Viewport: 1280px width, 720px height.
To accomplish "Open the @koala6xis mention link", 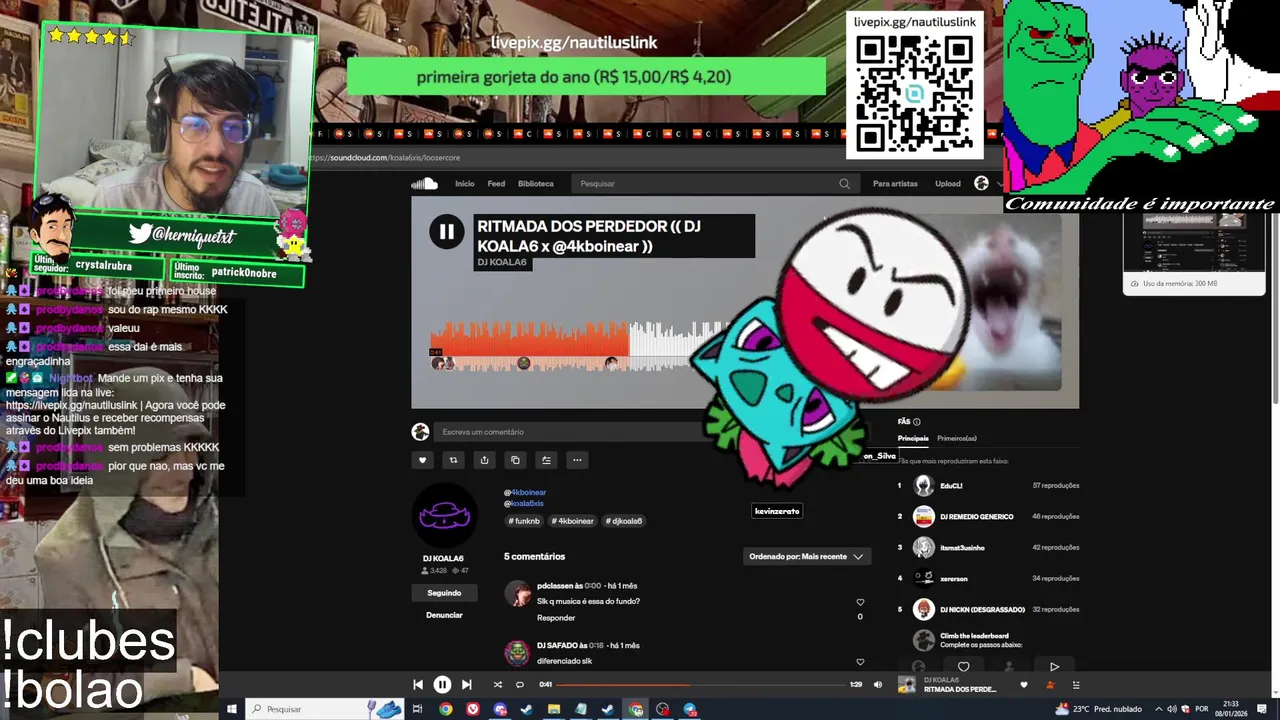I will 524,503.
